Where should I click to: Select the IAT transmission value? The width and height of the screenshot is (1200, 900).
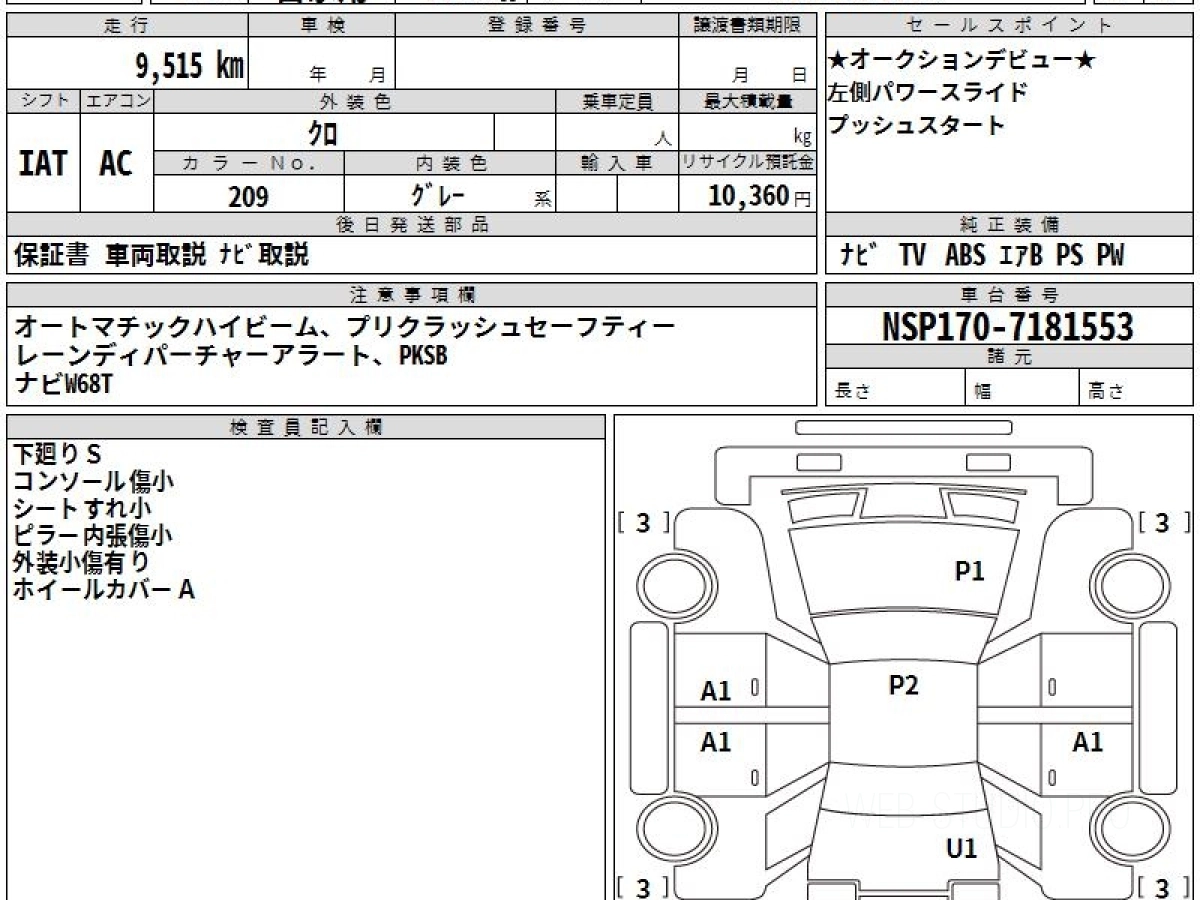pyautogui.click(x=43, y=163)
